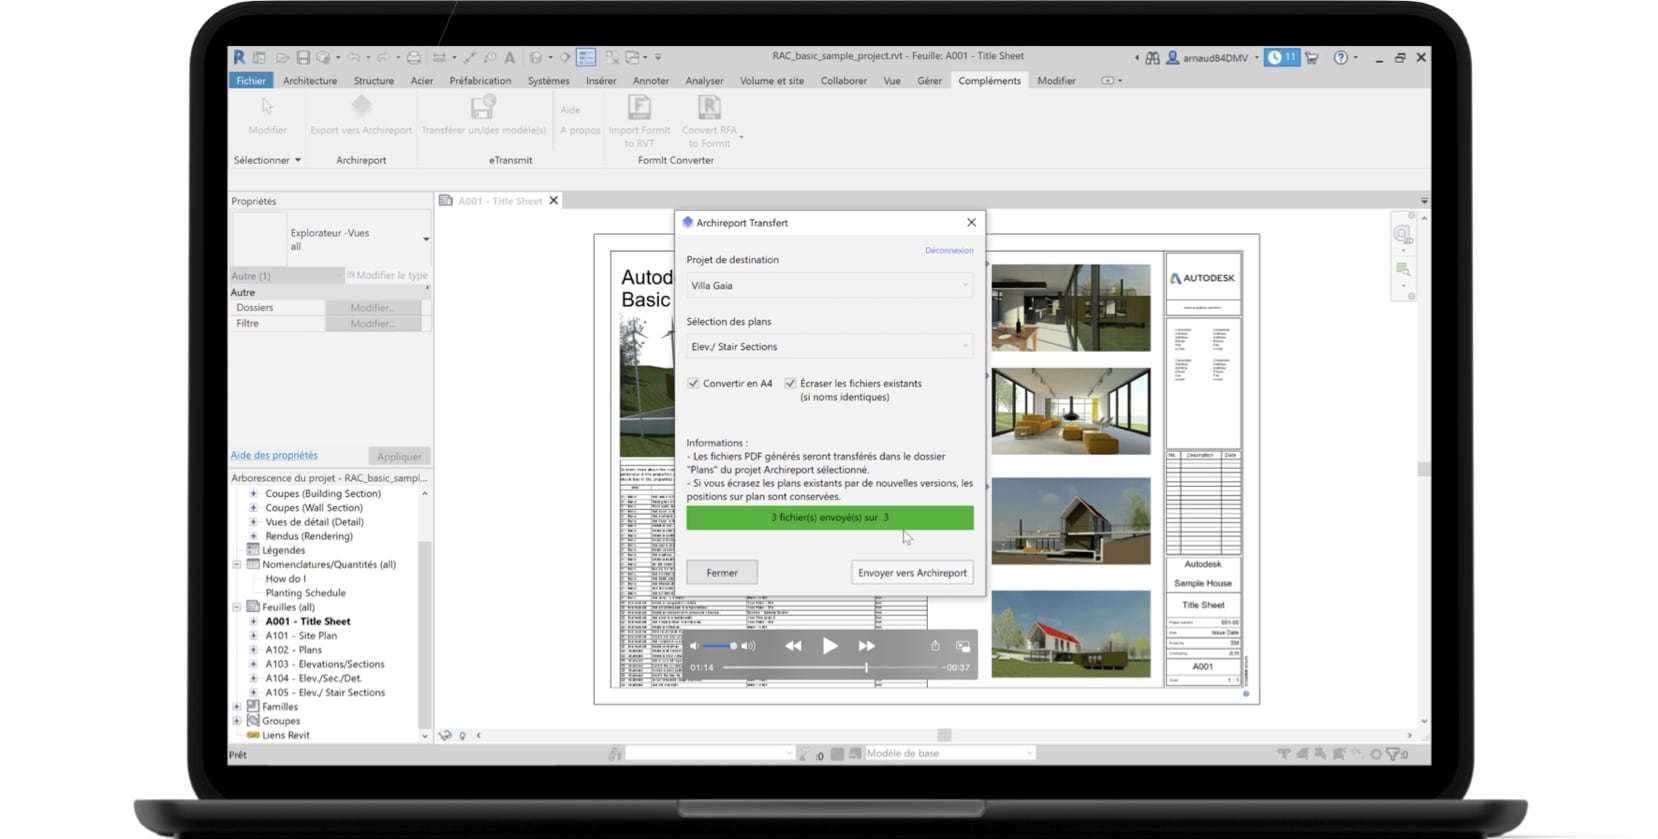Image resolution: width=1658 pixels, height=839 pixels.
Task: Click the volume slider in video controls
Action: pyautogui.click(x=721, y=646)
